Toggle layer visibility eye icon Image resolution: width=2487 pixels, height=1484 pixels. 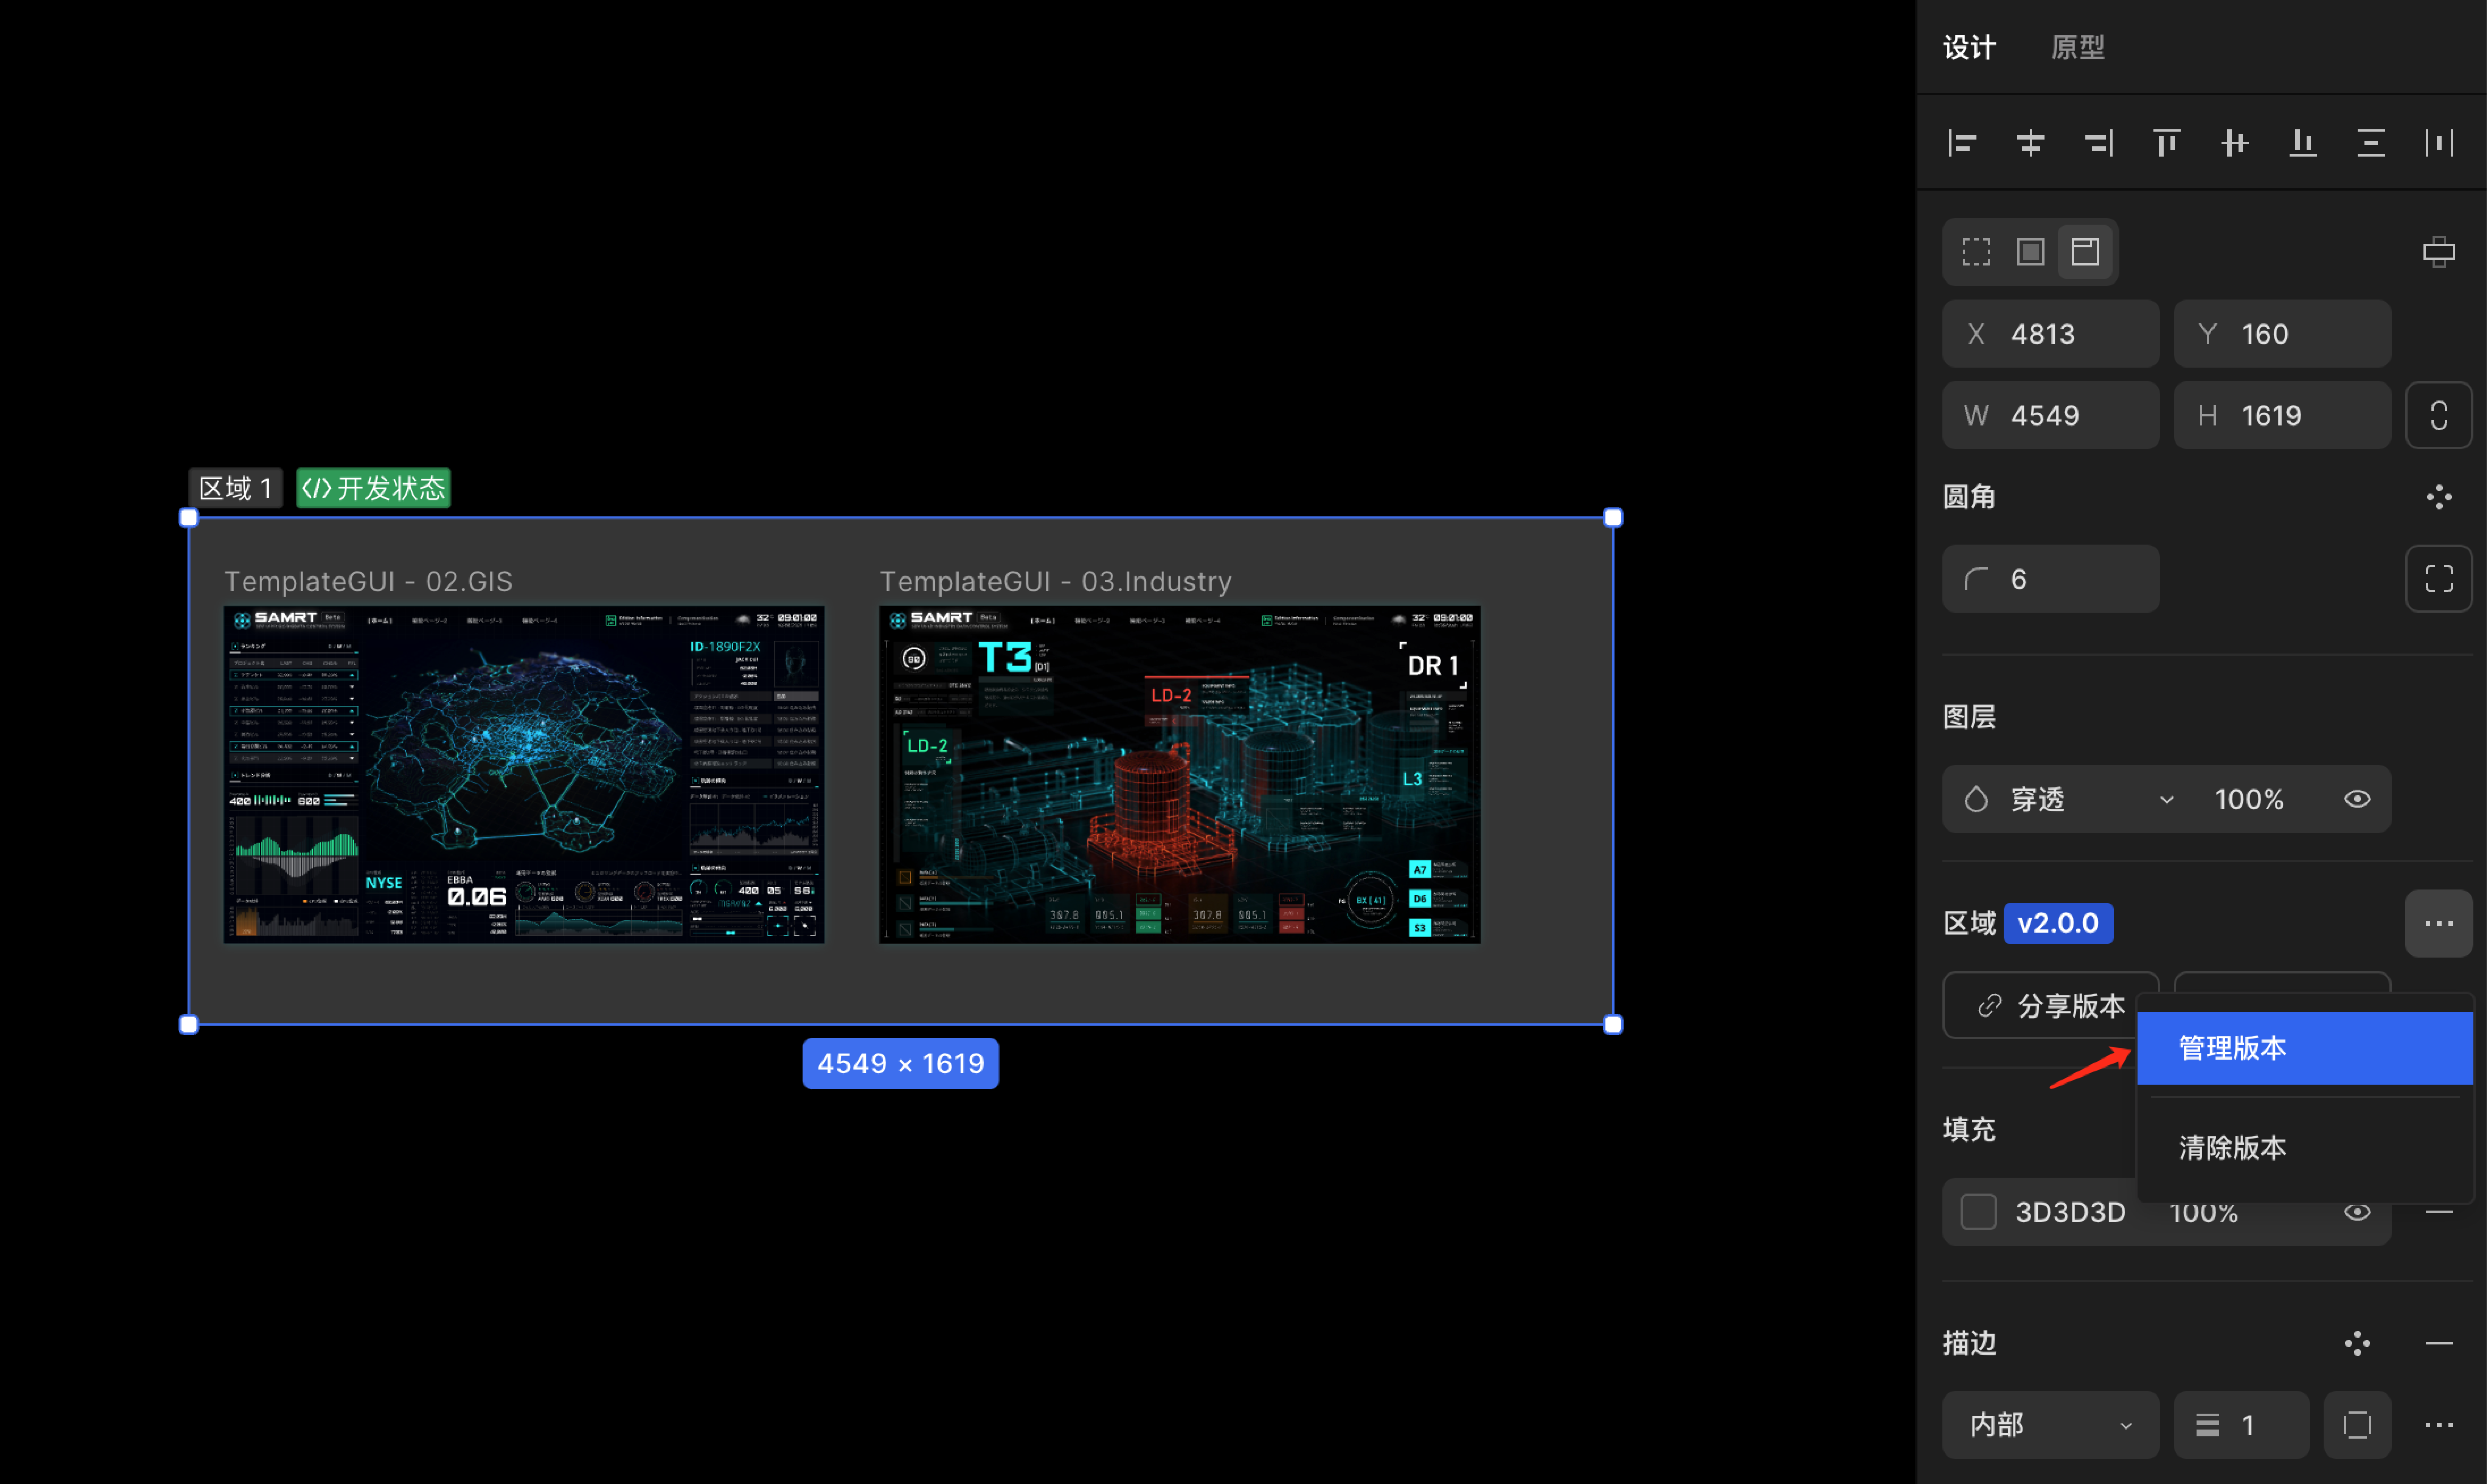click(2357, 799)
